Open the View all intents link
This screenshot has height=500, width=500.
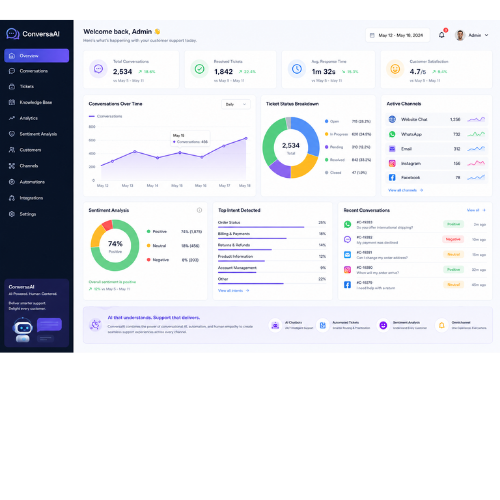pos(233,291)
